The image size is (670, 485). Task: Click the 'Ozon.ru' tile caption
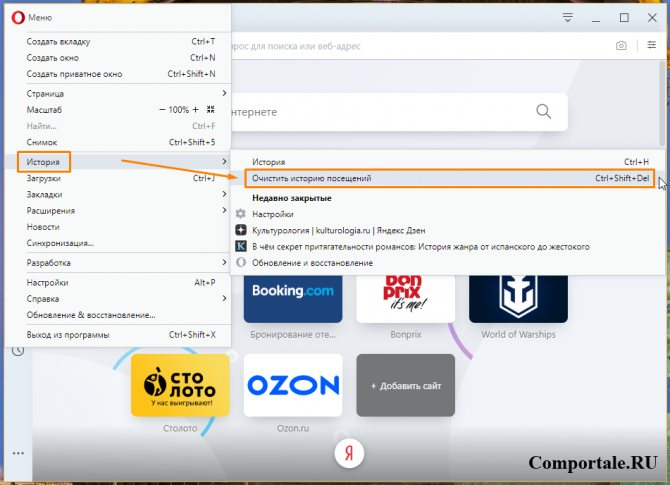[293, 428]
